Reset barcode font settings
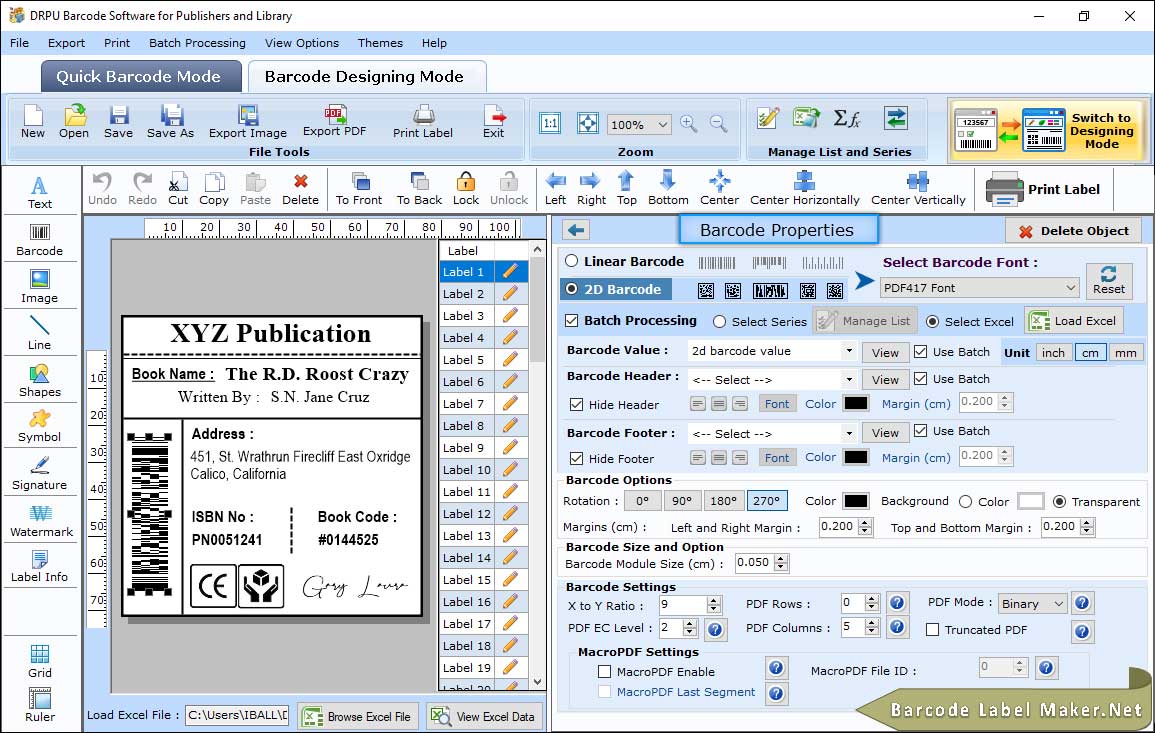 click(x=1109, y=281)
